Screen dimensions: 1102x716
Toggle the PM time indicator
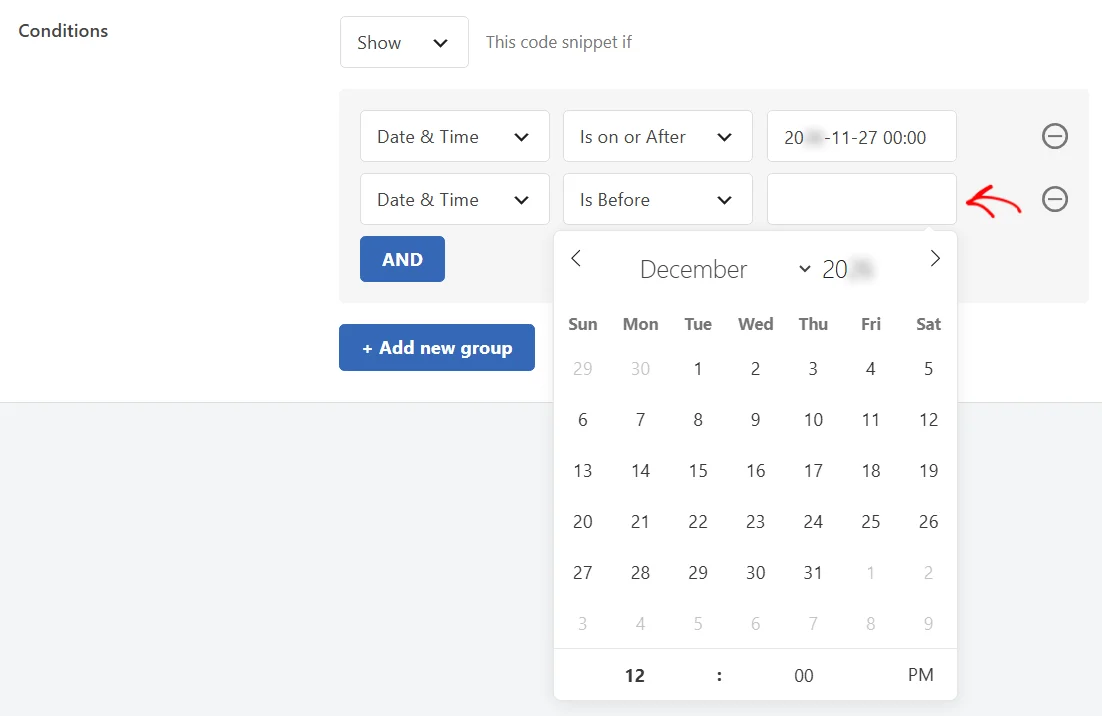pos(920,675)
